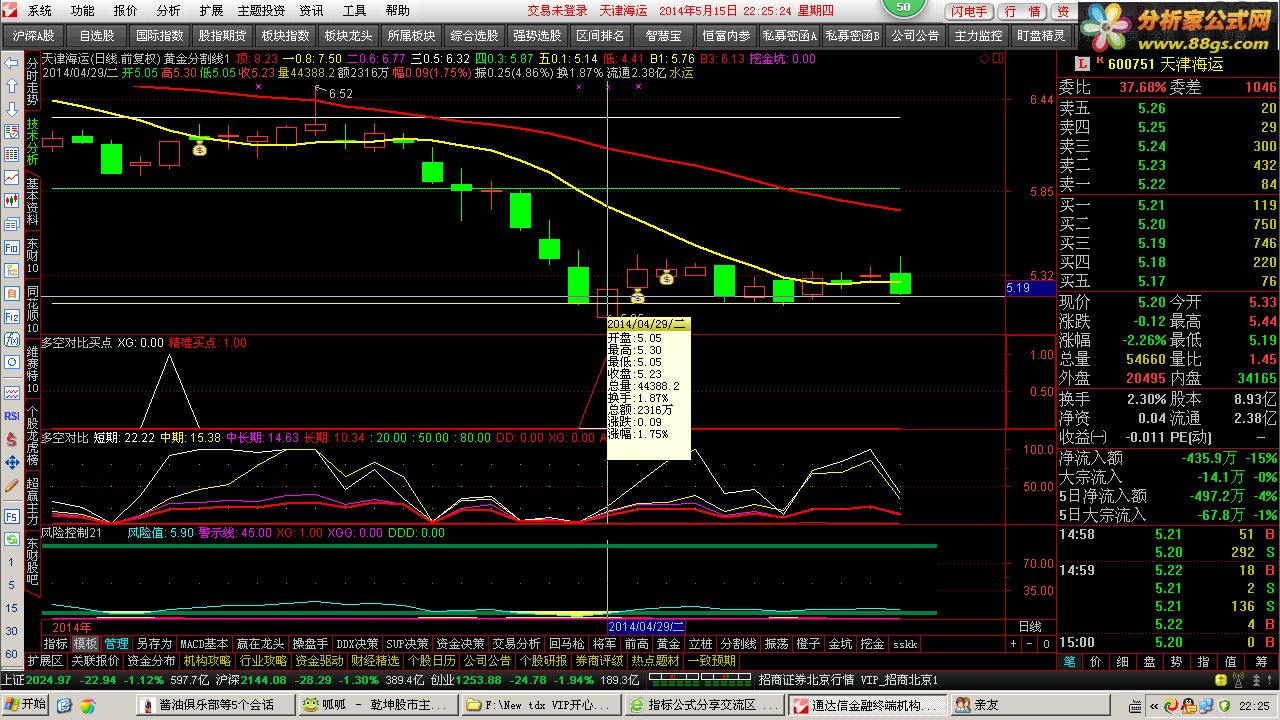Open the 通达信金融终端 taskbar item
Viewport: 1280px width, 720px height.
[867, 705]
